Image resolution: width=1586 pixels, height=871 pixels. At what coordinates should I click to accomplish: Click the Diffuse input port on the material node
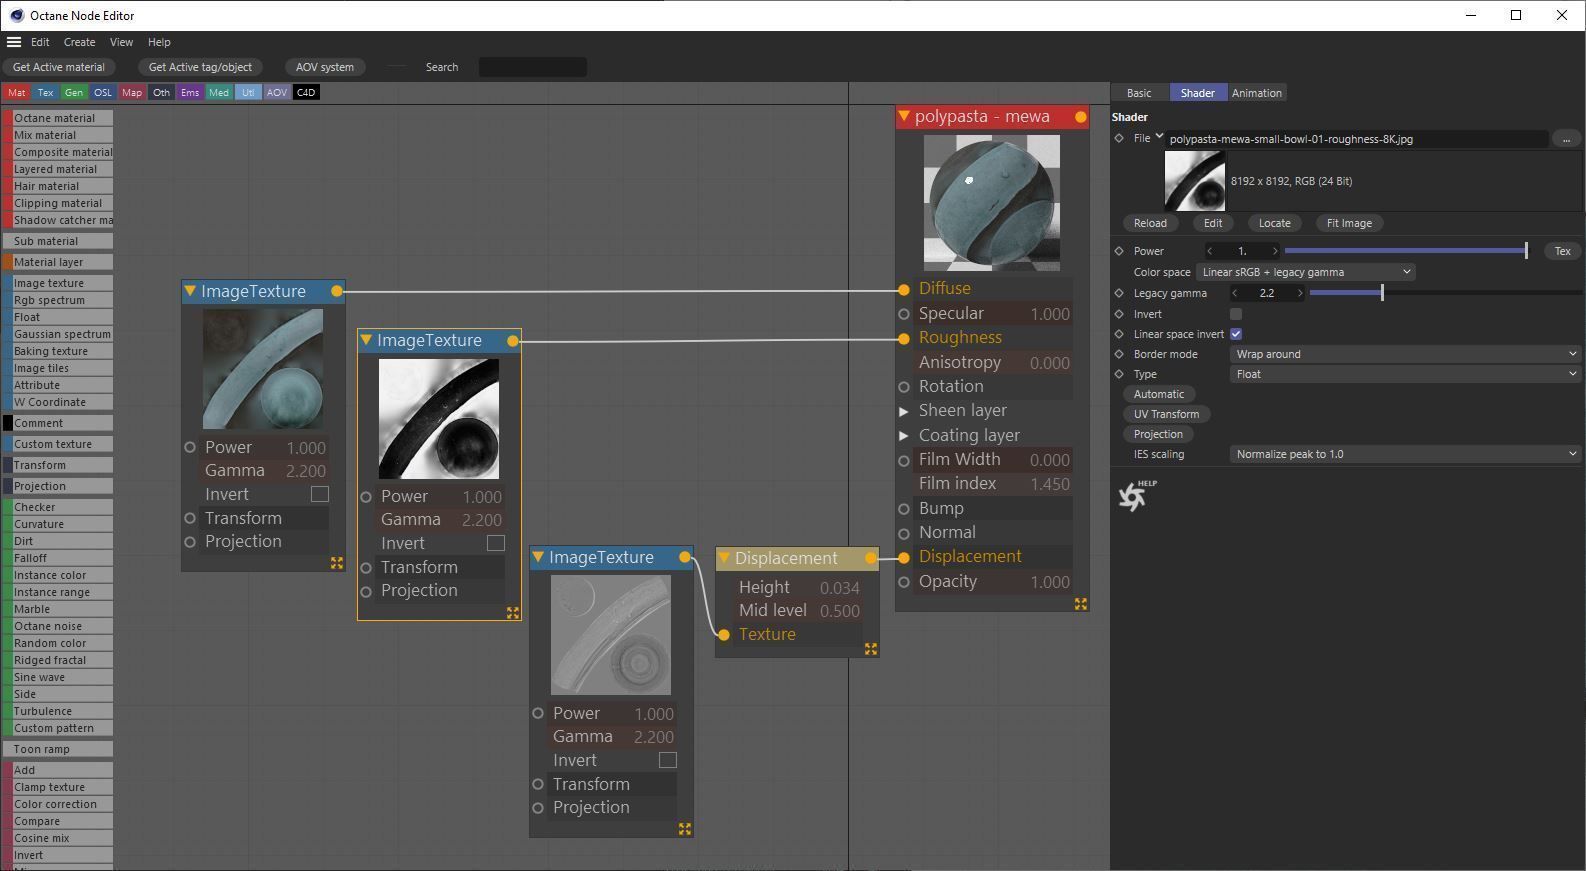(904, 289)
